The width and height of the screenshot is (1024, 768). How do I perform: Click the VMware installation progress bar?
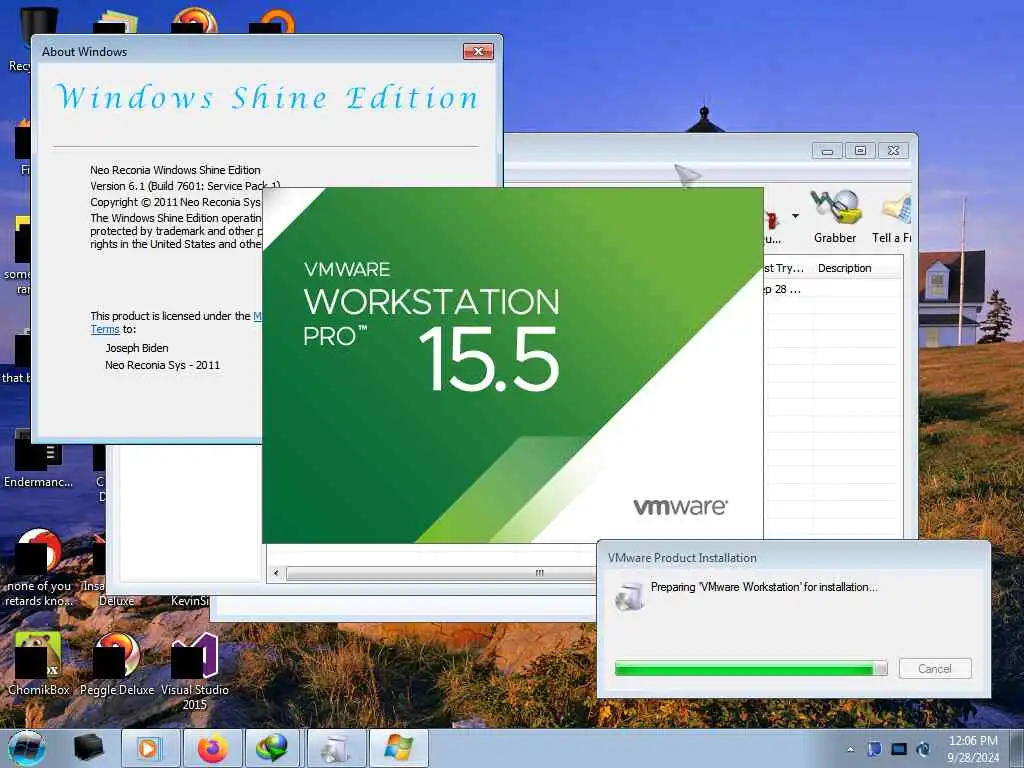(750, 667)
